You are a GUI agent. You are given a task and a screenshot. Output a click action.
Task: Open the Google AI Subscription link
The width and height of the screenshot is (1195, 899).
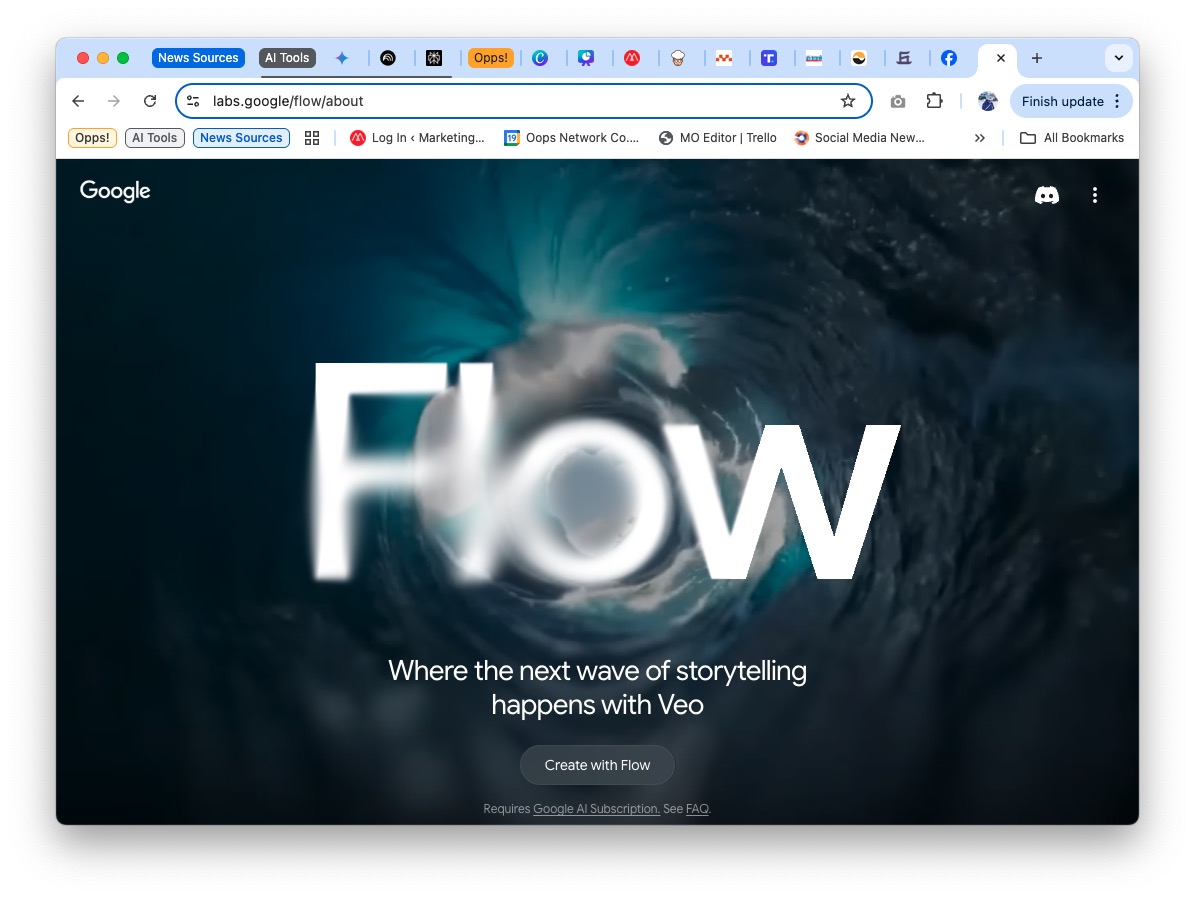coord(596,809)
